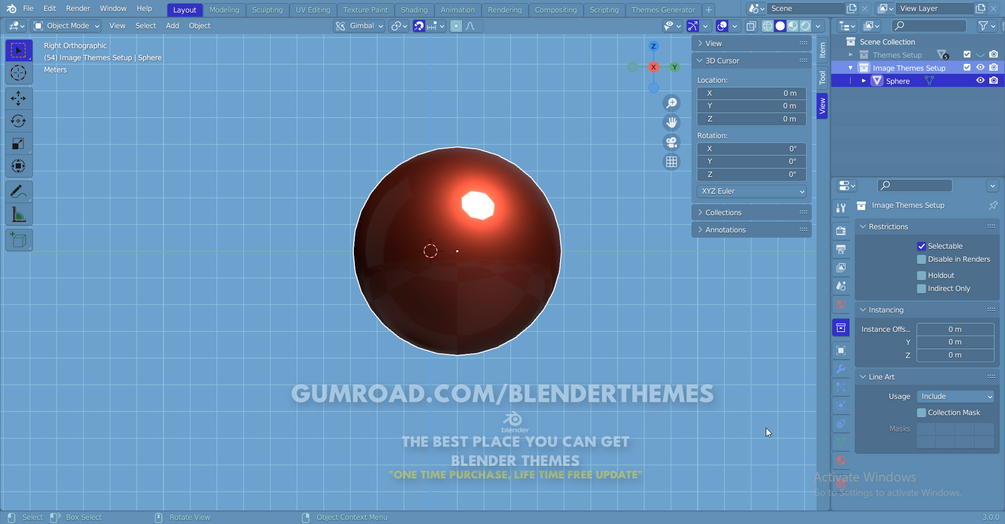Open the Gimbal orientation dropdown
Screen dimensions: 1005x524
[360, 26]
